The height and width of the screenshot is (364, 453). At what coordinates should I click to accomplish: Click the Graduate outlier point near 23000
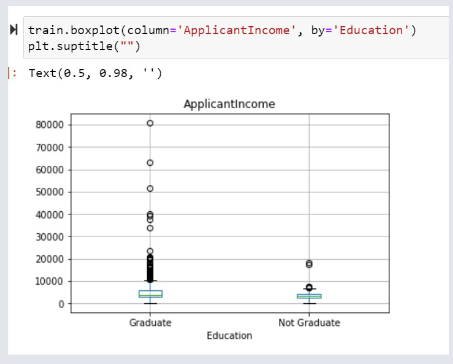tap(150, 251)
